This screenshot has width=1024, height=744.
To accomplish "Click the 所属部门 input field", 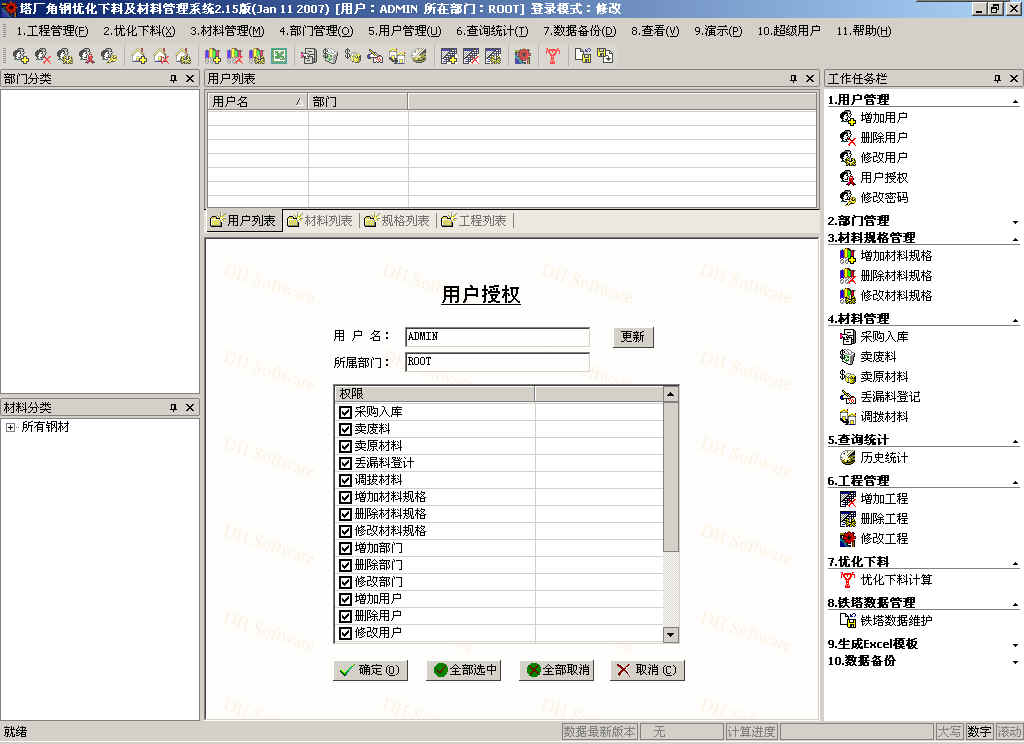I will (497, 362).
